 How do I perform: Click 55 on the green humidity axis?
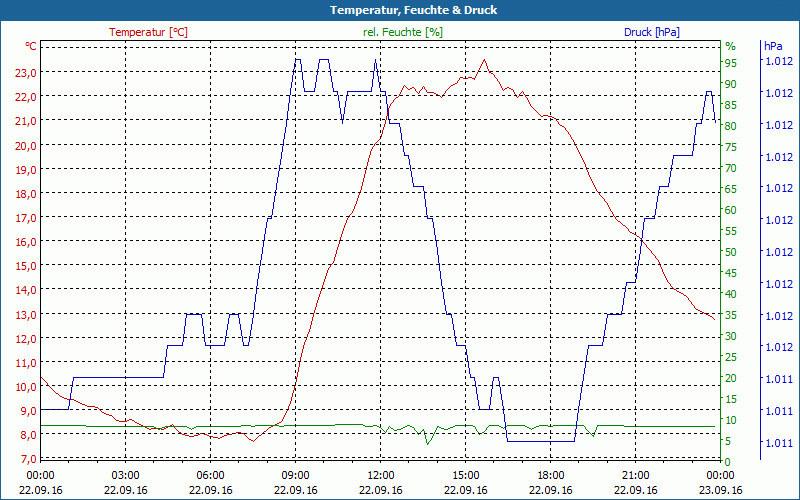click(x=731, y=231)
